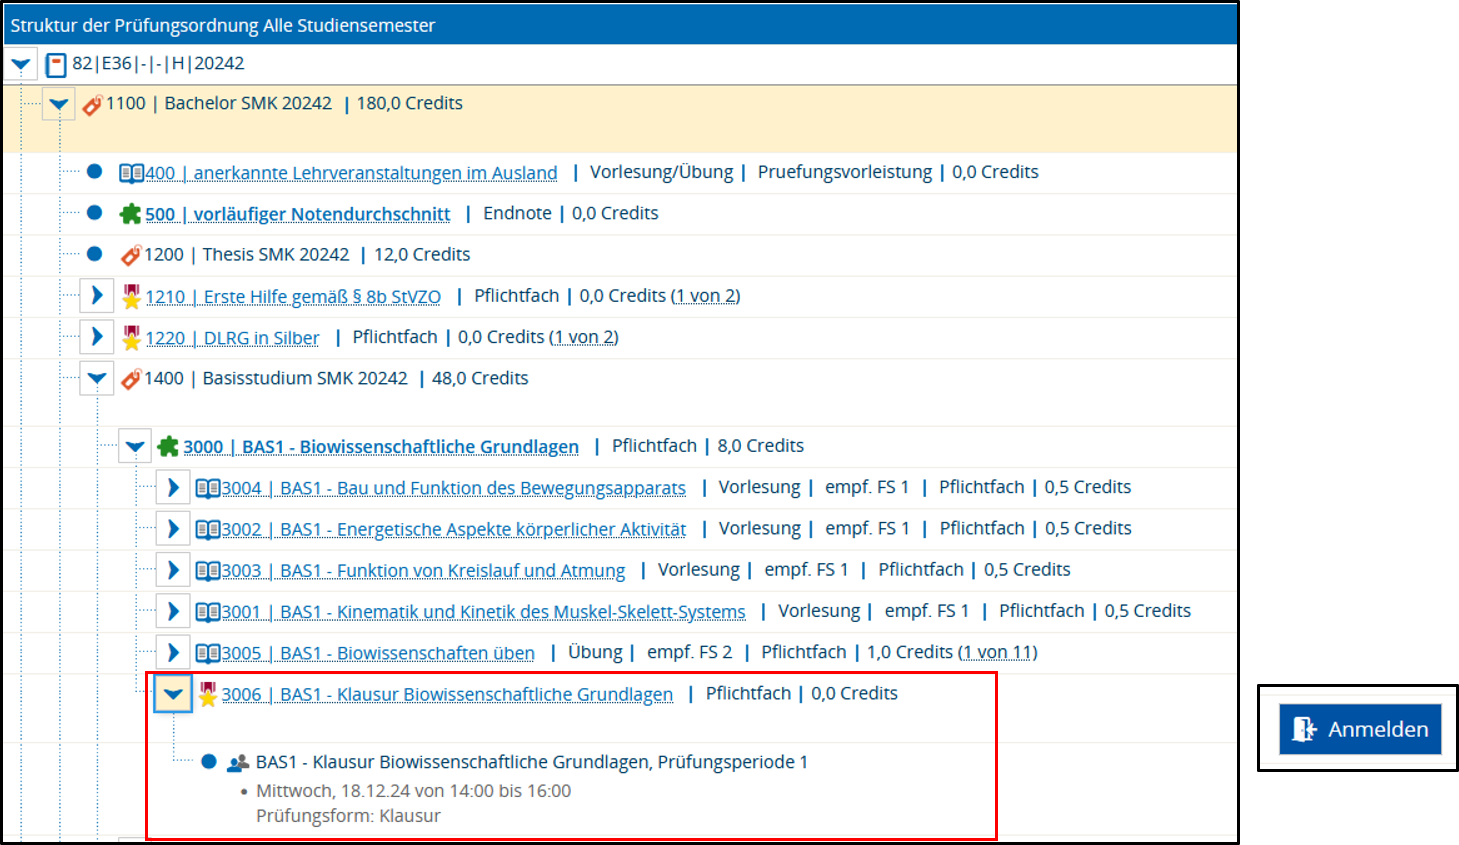
Task: Open link 3006 Klausur Biowissenschaftliche Grundlagen
Action: point(447,694)
